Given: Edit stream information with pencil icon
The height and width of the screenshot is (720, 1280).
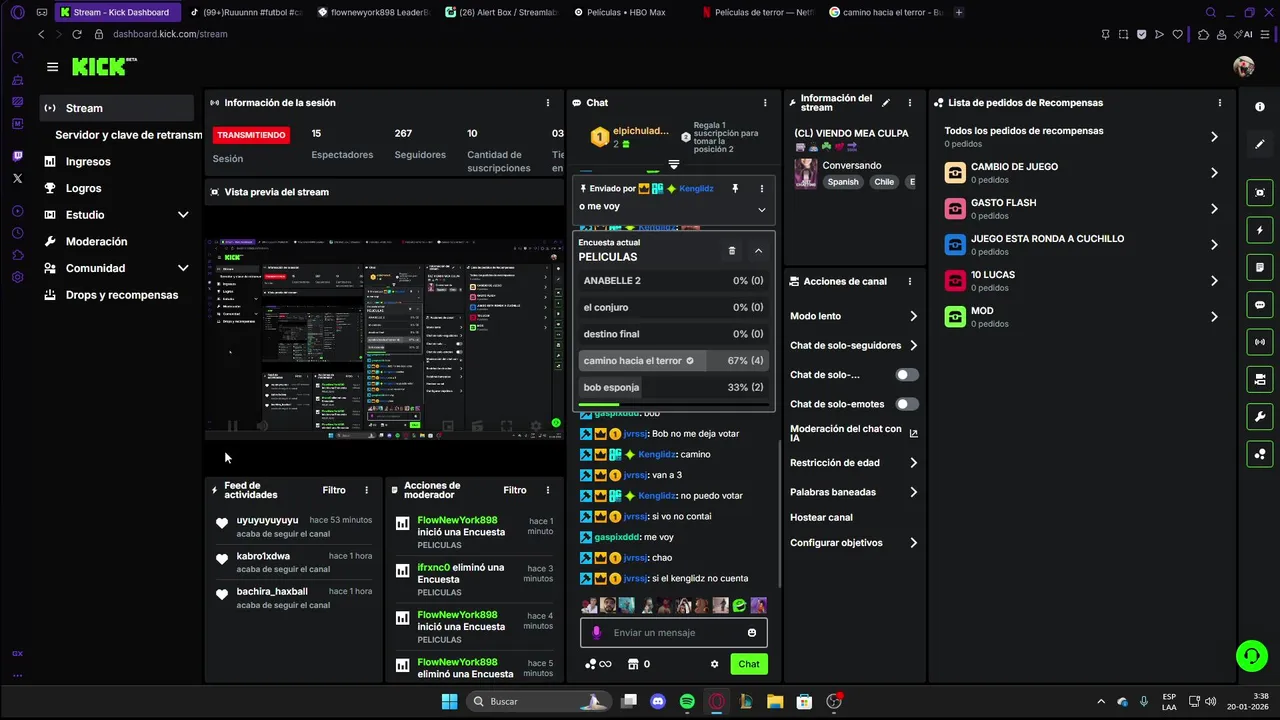Looking at the screenshot, I should point(885,102).
